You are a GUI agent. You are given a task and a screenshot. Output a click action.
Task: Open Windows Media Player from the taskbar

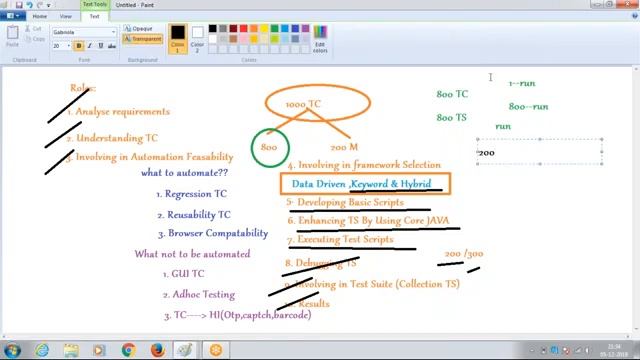99,350
